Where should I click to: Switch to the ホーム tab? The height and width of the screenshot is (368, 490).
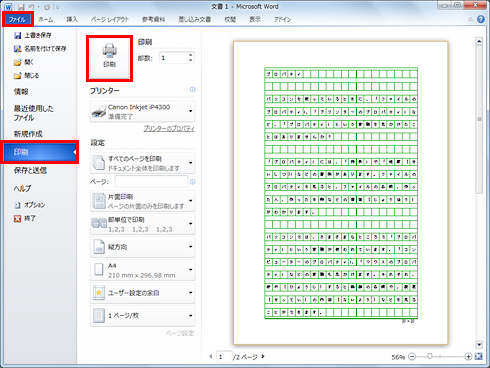(x=46, y=19)
